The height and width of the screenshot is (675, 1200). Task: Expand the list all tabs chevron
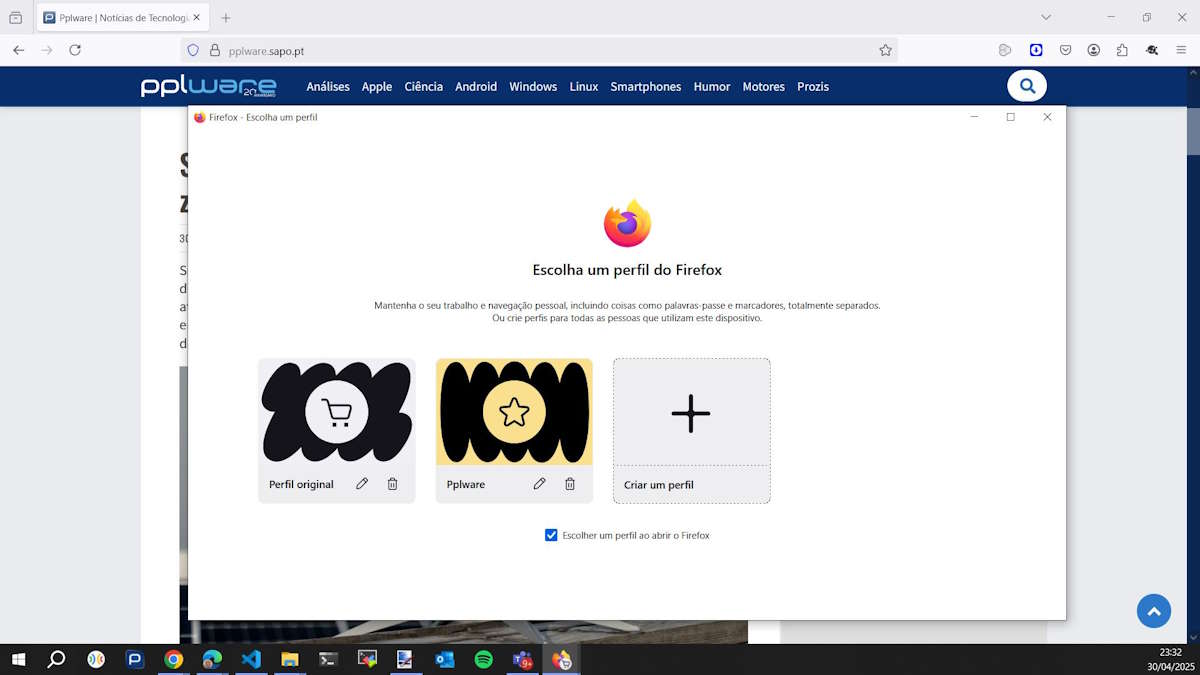(1046, 18)
